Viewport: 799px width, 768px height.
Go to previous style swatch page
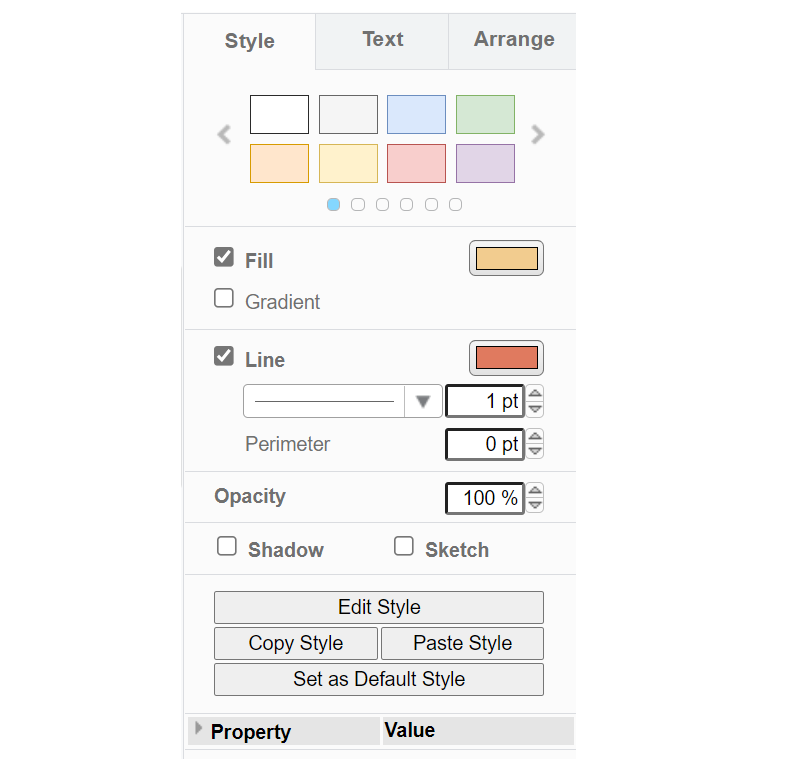225,135
